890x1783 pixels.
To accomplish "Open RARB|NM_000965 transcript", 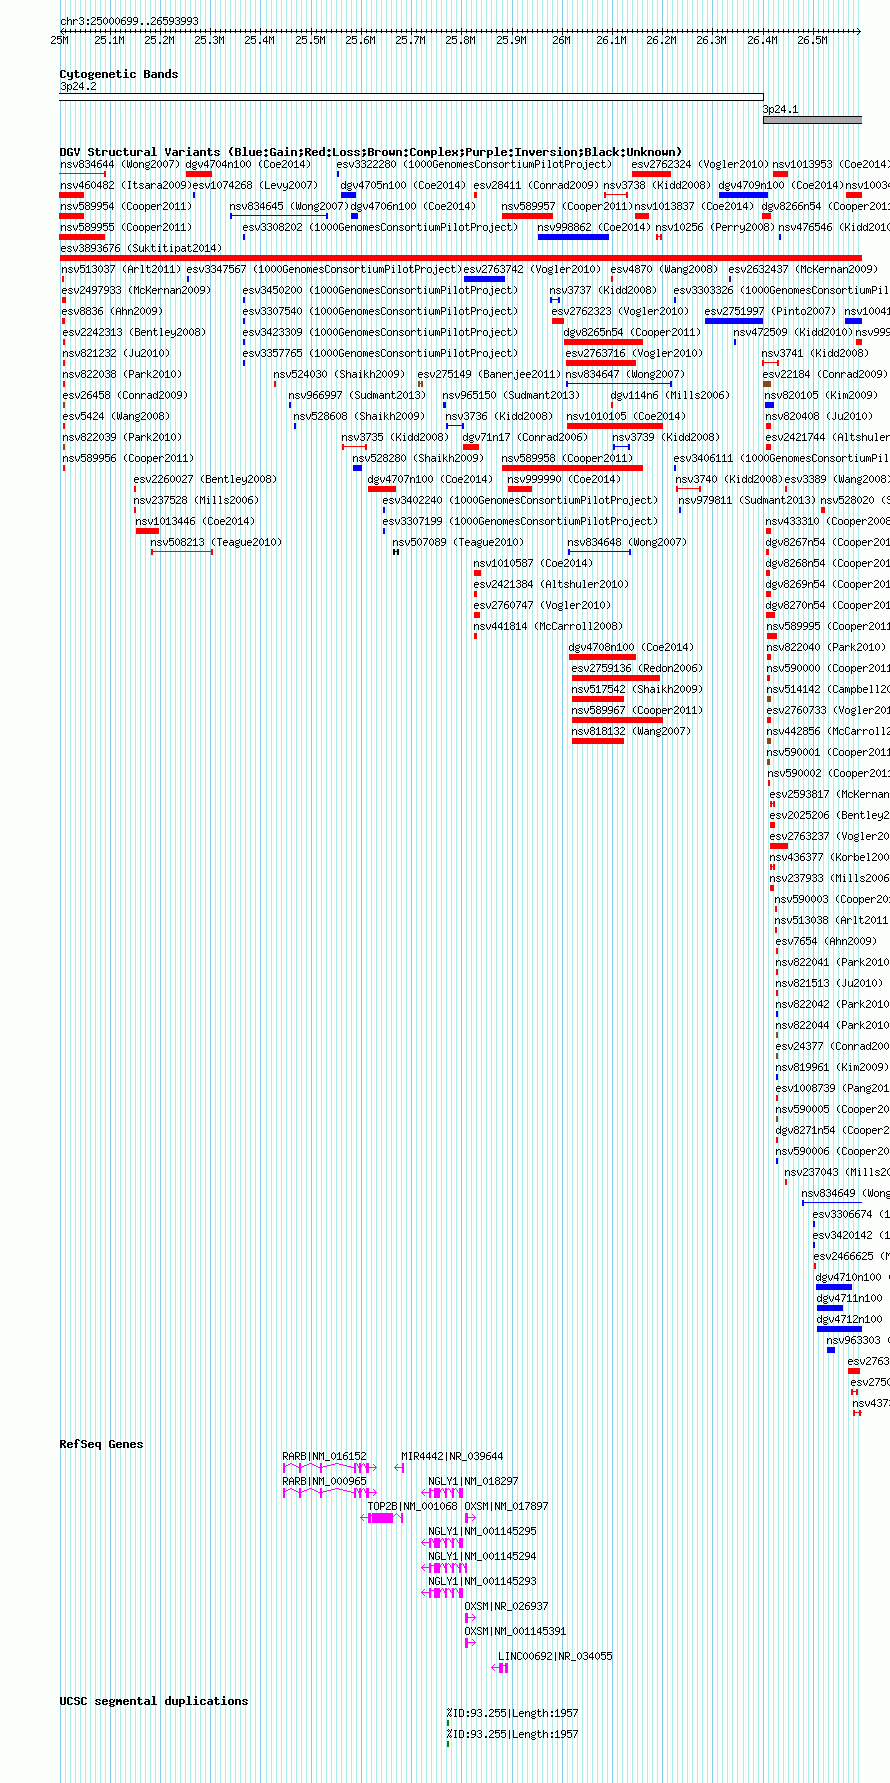I will click(329, 1492).
